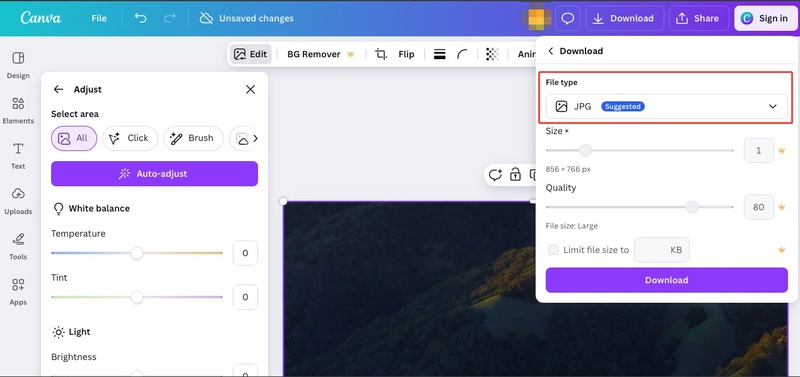This screenshot has width=800, height=377.
Task: Click the corner rounding icon
Action: [x=462, y=54]
